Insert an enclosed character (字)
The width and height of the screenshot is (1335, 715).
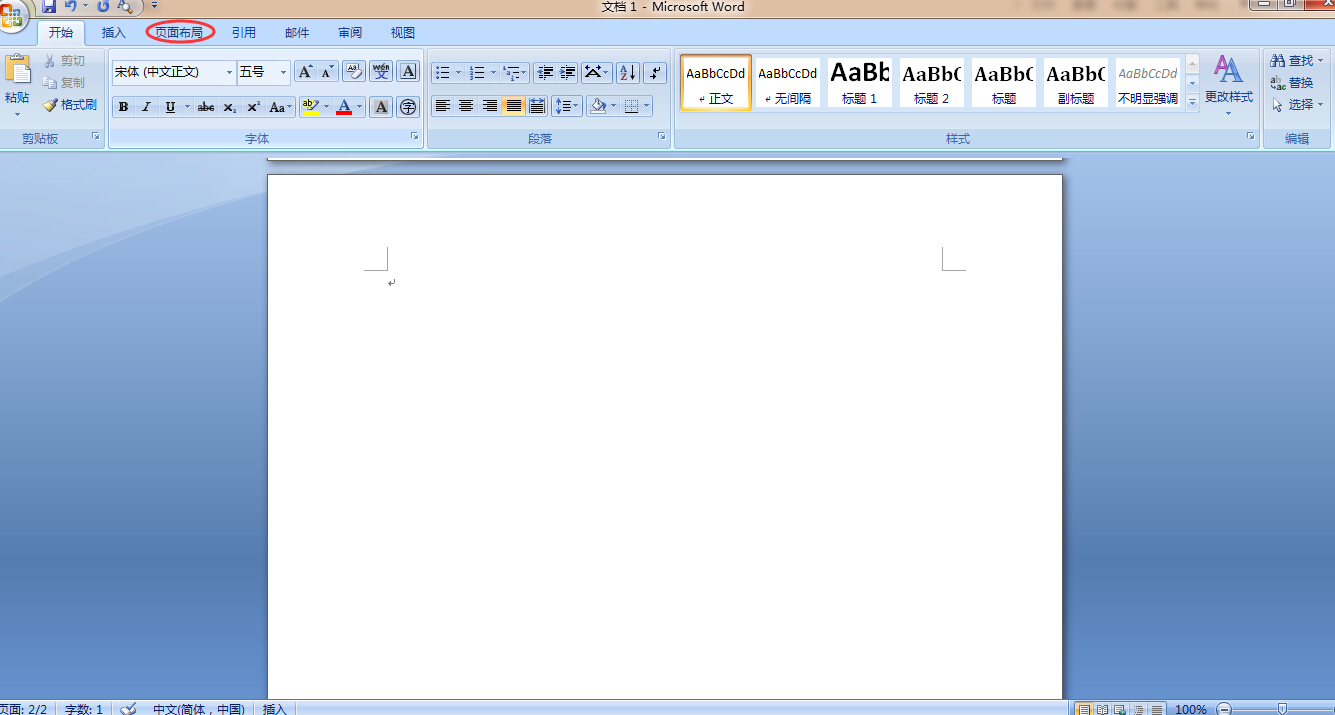[x=408, y=107]
